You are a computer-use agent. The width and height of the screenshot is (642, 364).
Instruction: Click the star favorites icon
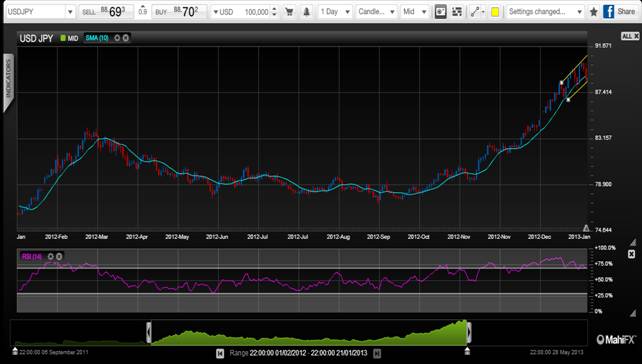593,12
